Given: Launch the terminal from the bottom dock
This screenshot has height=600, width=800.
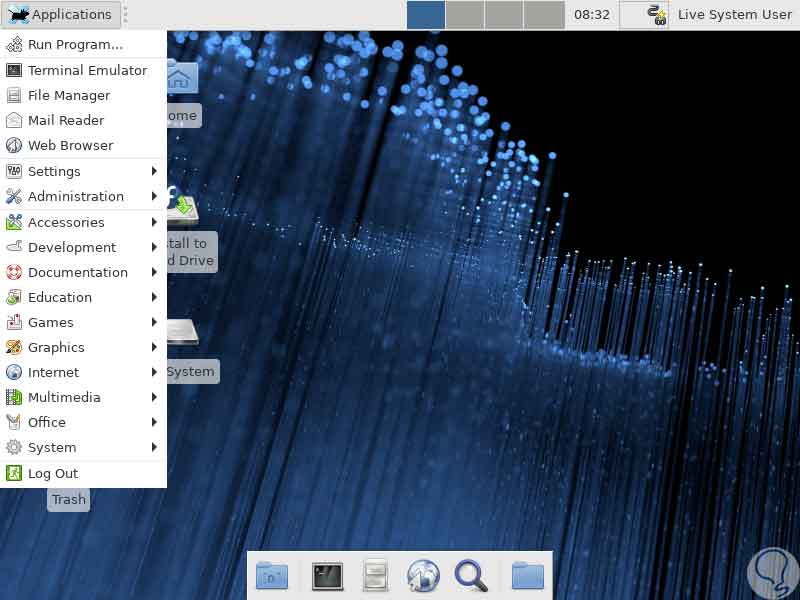Looking at the screenshot, I should click(x=327, y=576).
